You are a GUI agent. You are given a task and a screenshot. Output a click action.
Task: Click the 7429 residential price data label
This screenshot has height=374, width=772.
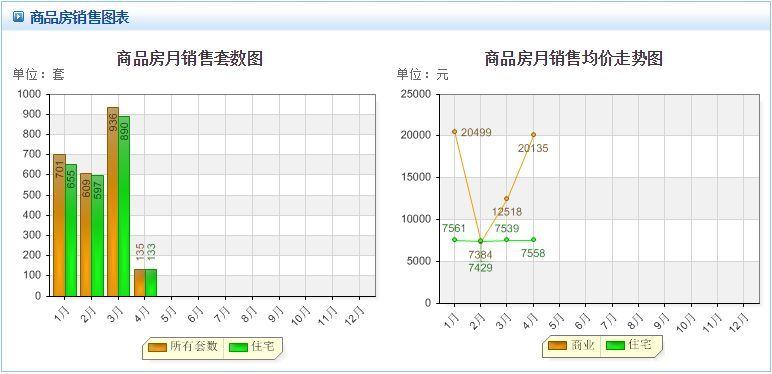coord(480,268)
